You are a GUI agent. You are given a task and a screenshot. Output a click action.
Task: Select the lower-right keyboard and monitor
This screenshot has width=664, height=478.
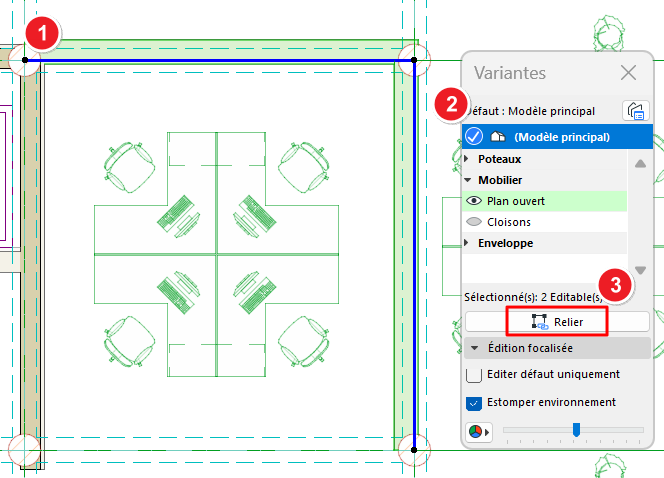coord(254,293)
